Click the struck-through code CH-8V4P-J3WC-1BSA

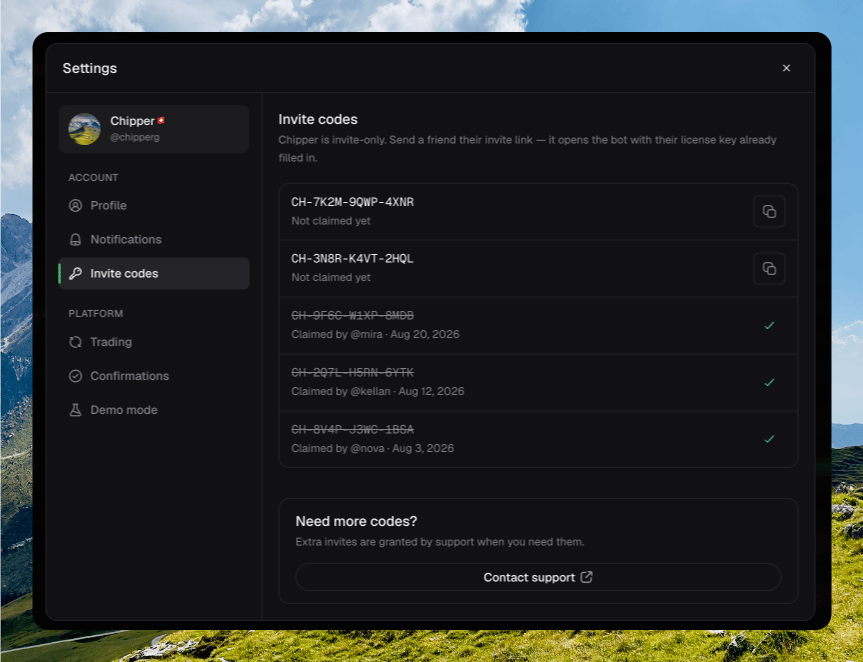pyautogui.click(x=352, y=429)
